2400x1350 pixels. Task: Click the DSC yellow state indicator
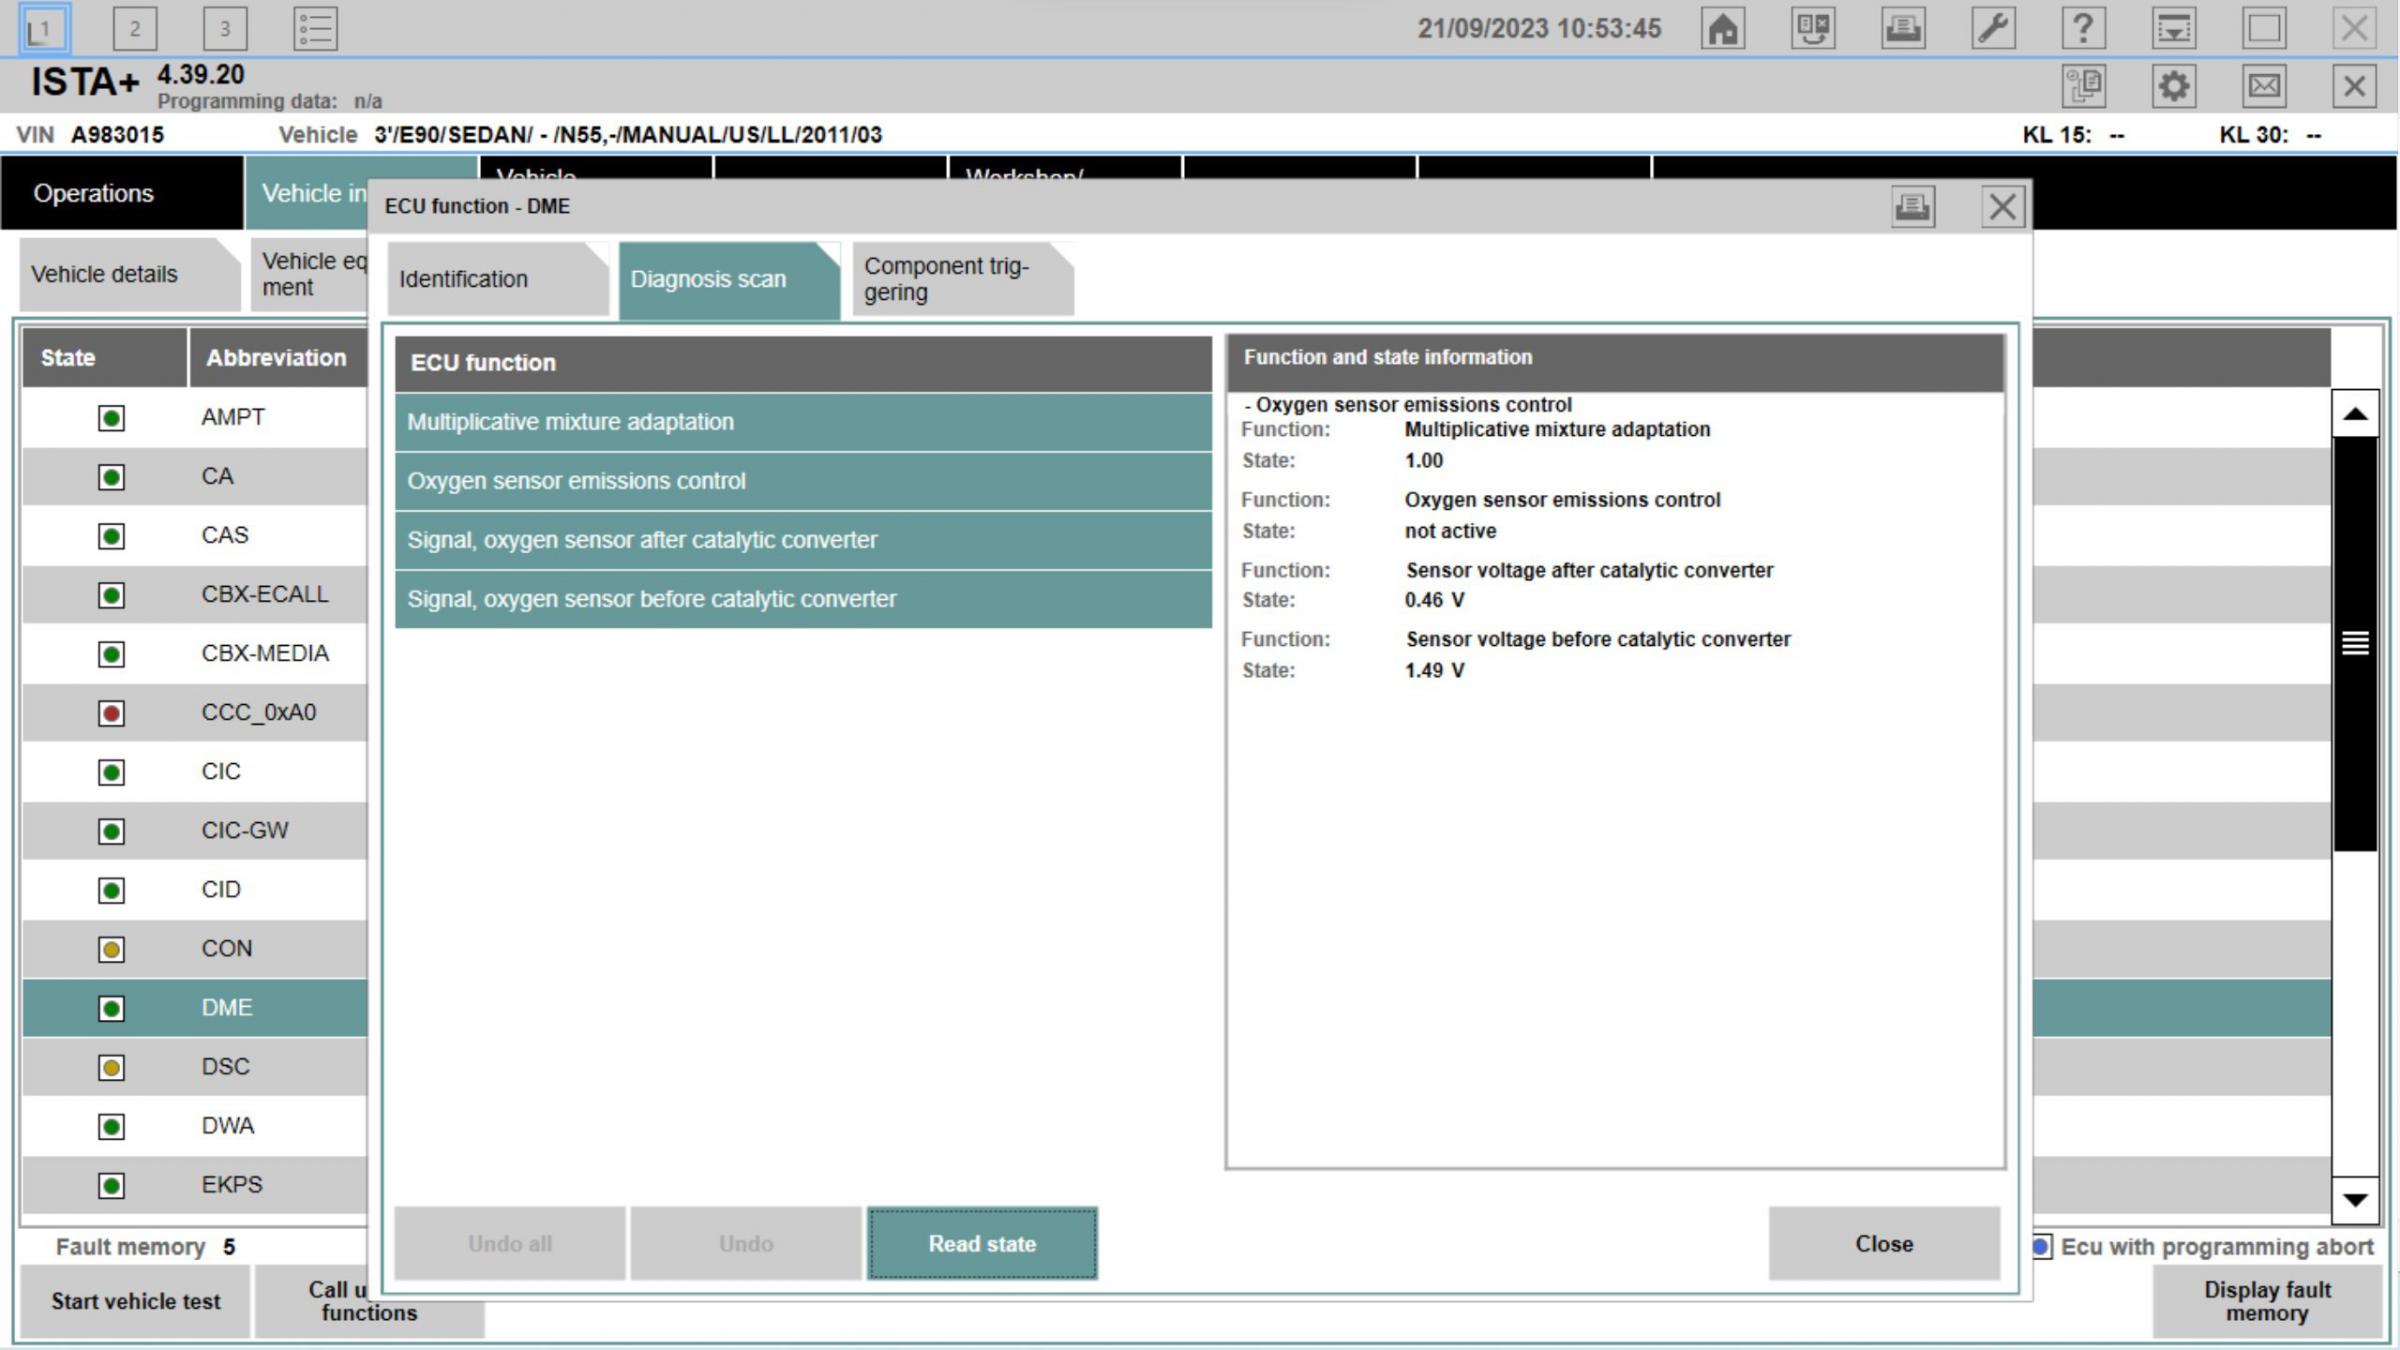pos(111,1067)
